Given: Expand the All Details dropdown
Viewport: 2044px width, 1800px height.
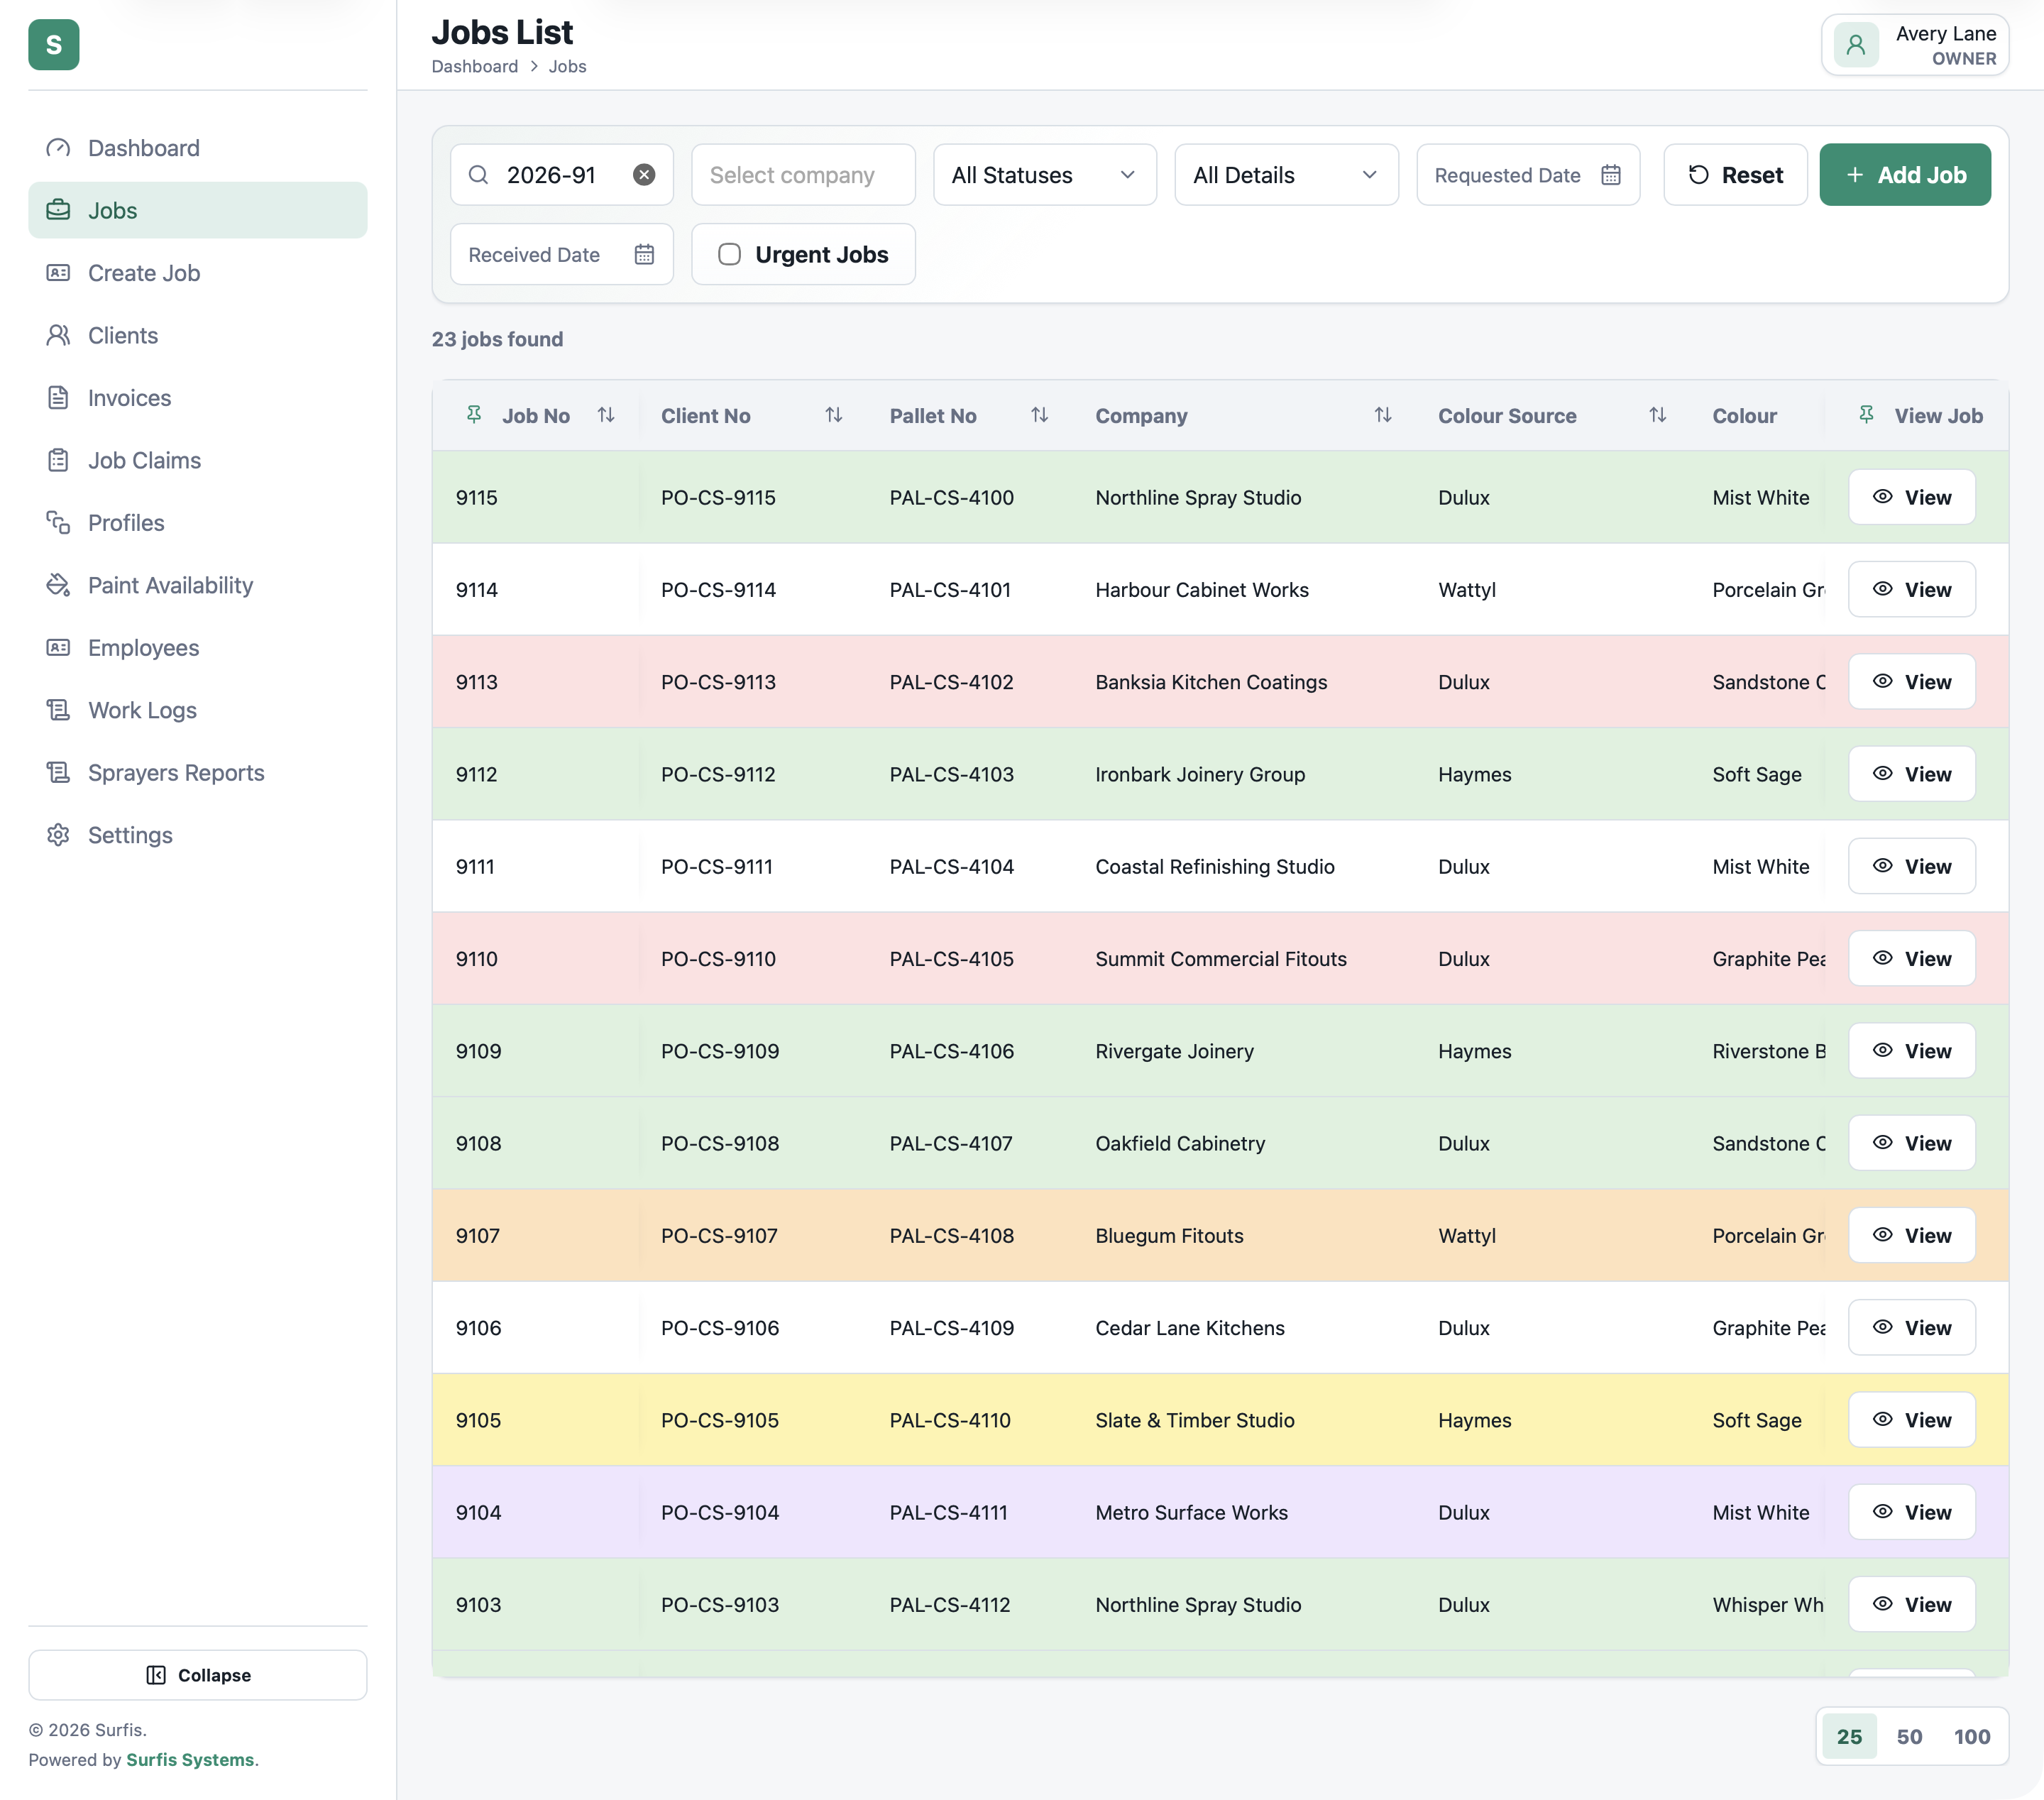Looking at the screenshot, I should pyautogui.click(x=1286, y=175).
